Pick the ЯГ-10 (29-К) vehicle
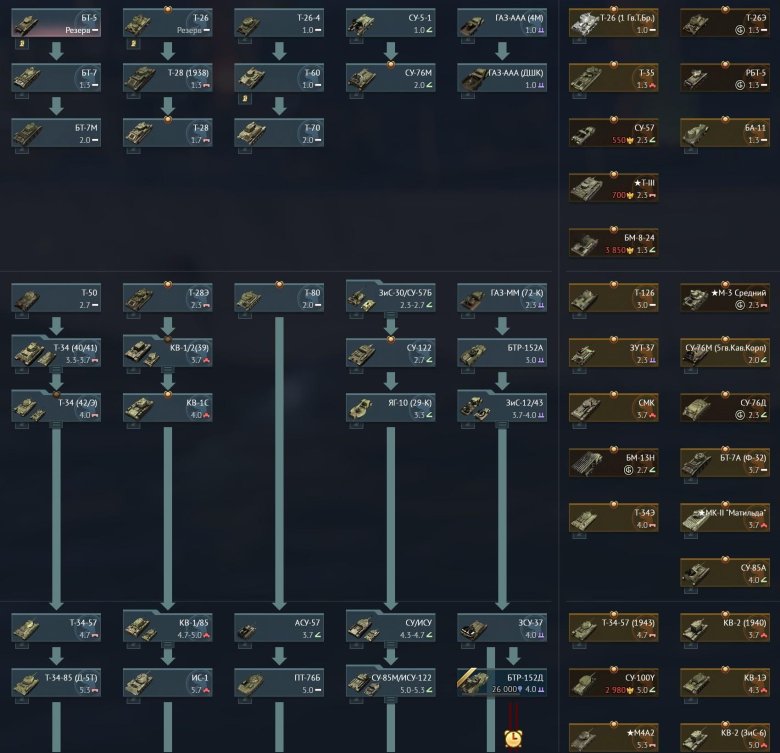Image resolution: width=780 pixels, height=753 pixels. [391, 407]
